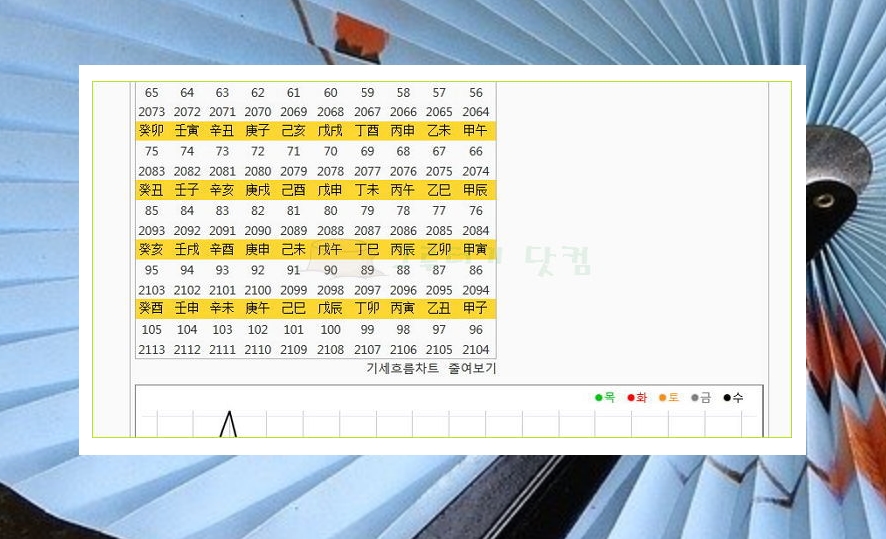Select the 庚午 cell
The height and width of the screenshot is (539, 886).
point(258,308)
